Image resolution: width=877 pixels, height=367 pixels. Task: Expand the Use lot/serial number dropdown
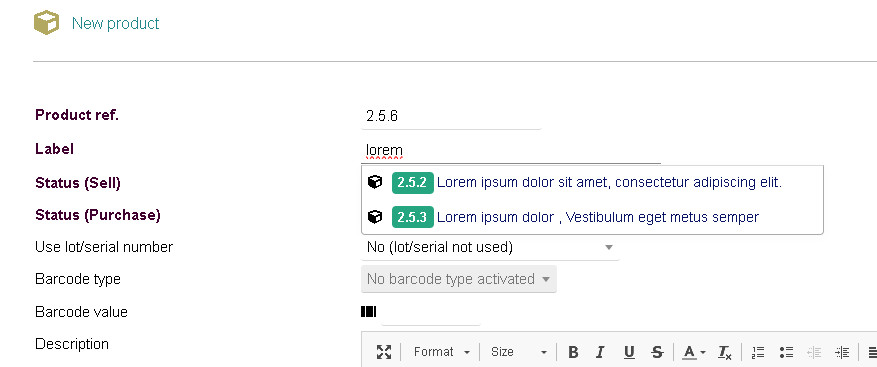(x=490, y=247)
